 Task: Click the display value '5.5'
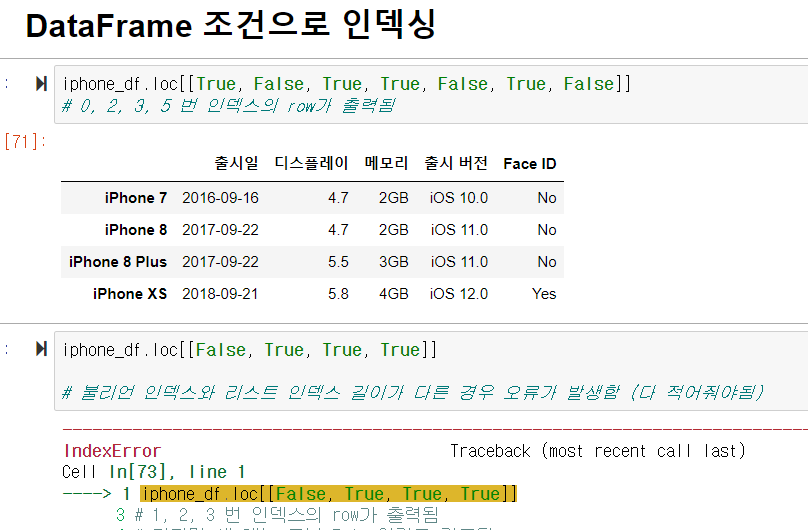click(x=338, y=262)
